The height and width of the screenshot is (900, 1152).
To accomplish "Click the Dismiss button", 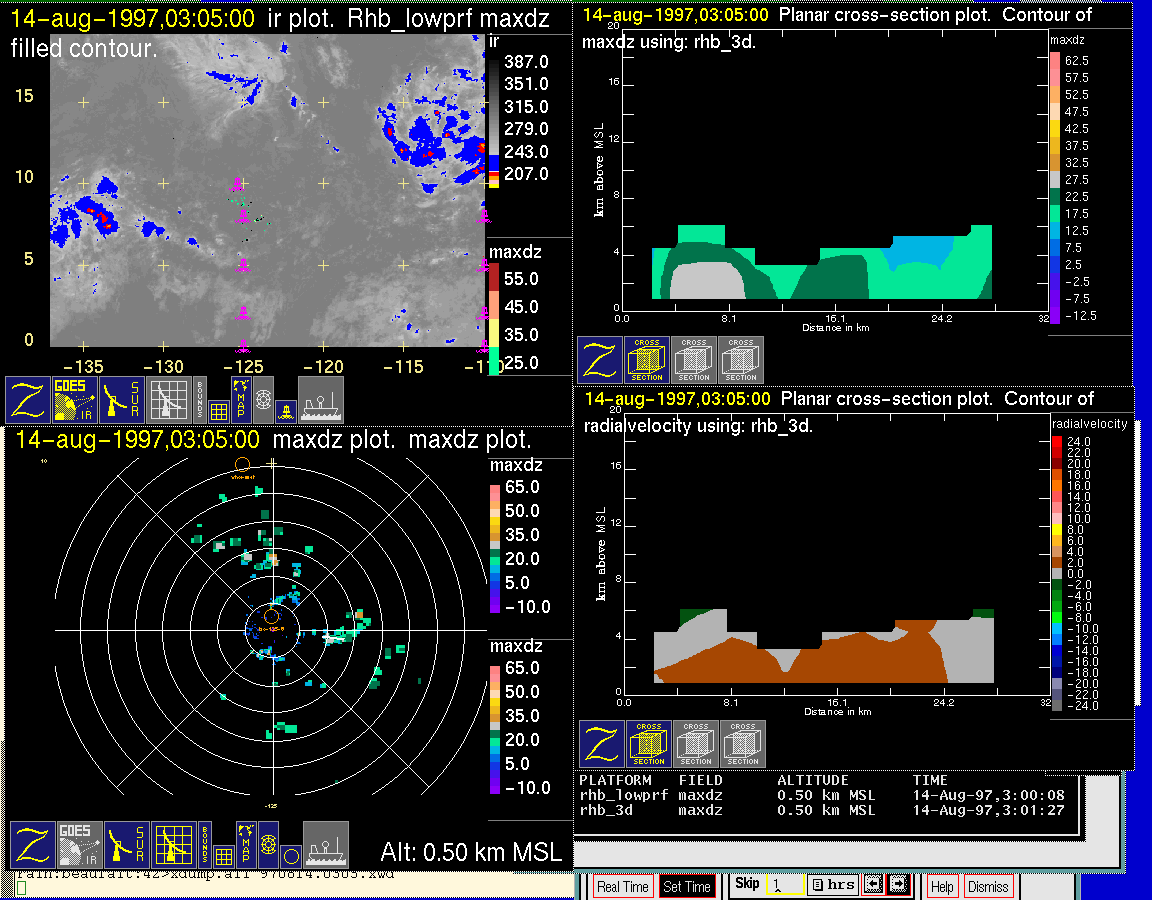I will coord(988,886).
